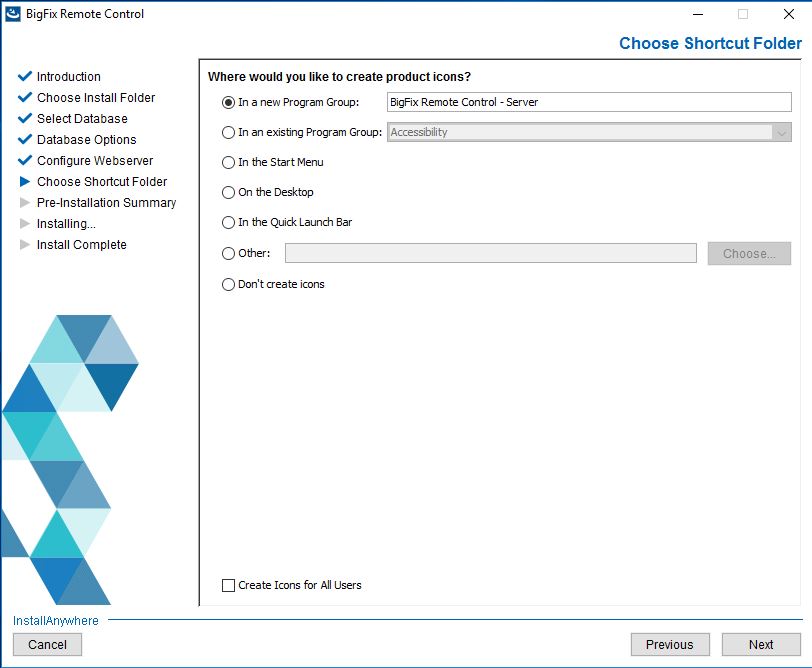
Task: Click the Choose Shortcut Folder arrow icon
Action: [25, 182]
